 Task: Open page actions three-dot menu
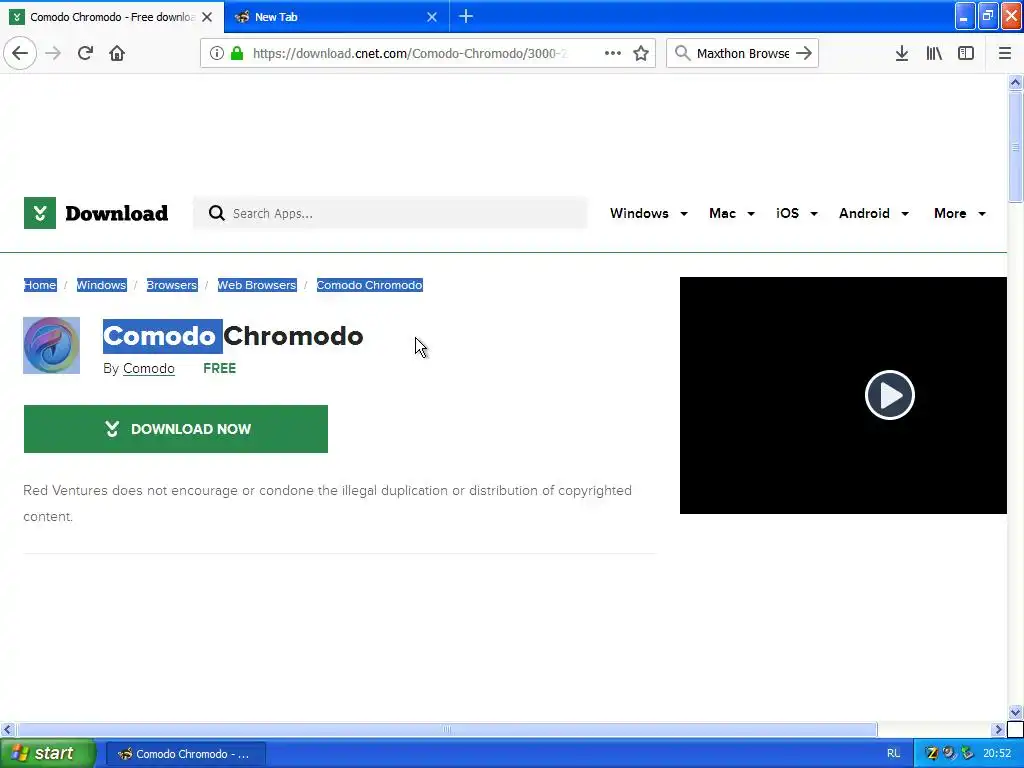coord(613,53)
